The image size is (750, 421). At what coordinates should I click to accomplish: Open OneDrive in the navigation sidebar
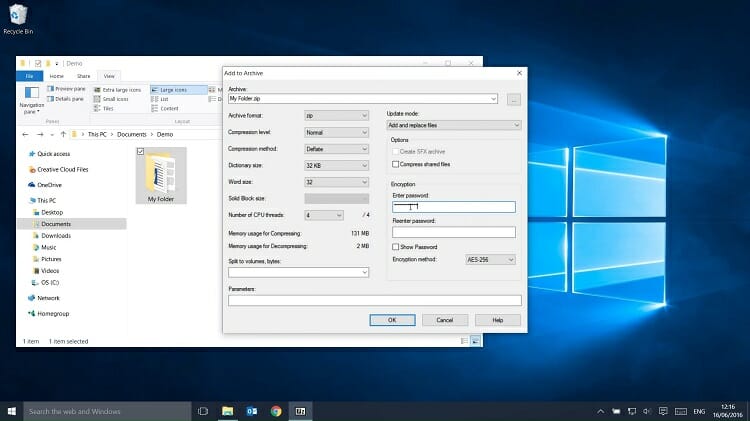[50, 184]
